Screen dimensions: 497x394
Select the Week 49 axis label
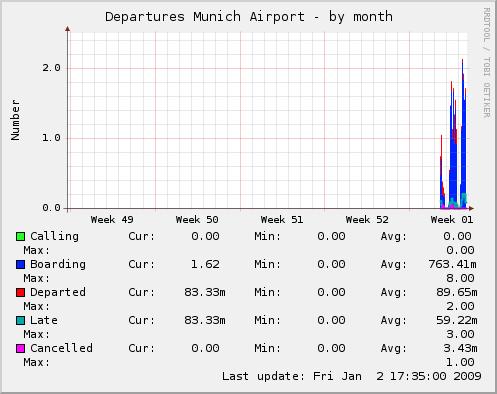pyautogui.click(x=112, y=220)
